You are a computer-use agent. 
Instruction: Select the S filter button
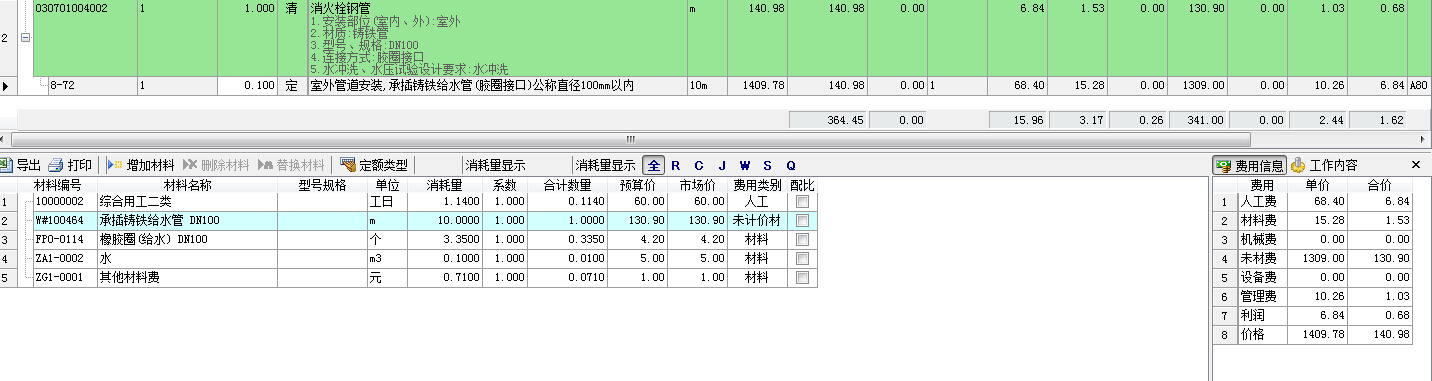767,165
